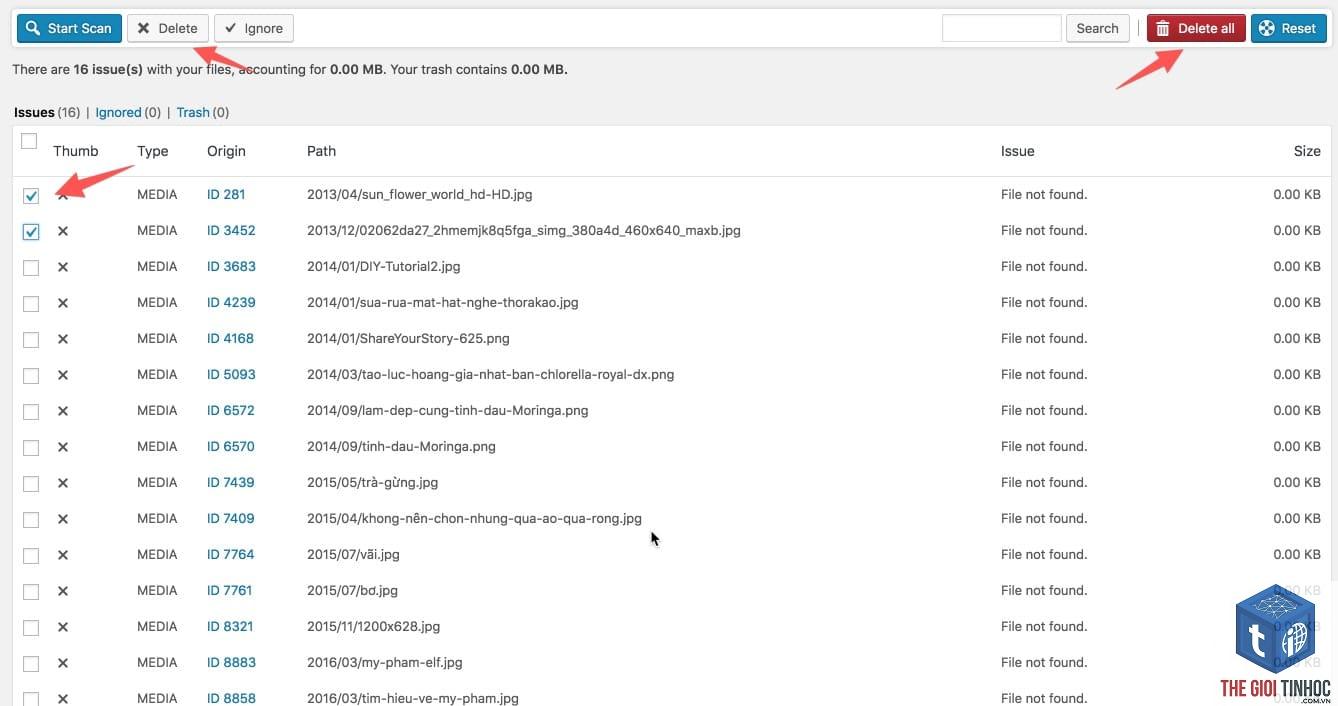
Task: Click the Delete button in toolbar
Action: coord(168,28)
